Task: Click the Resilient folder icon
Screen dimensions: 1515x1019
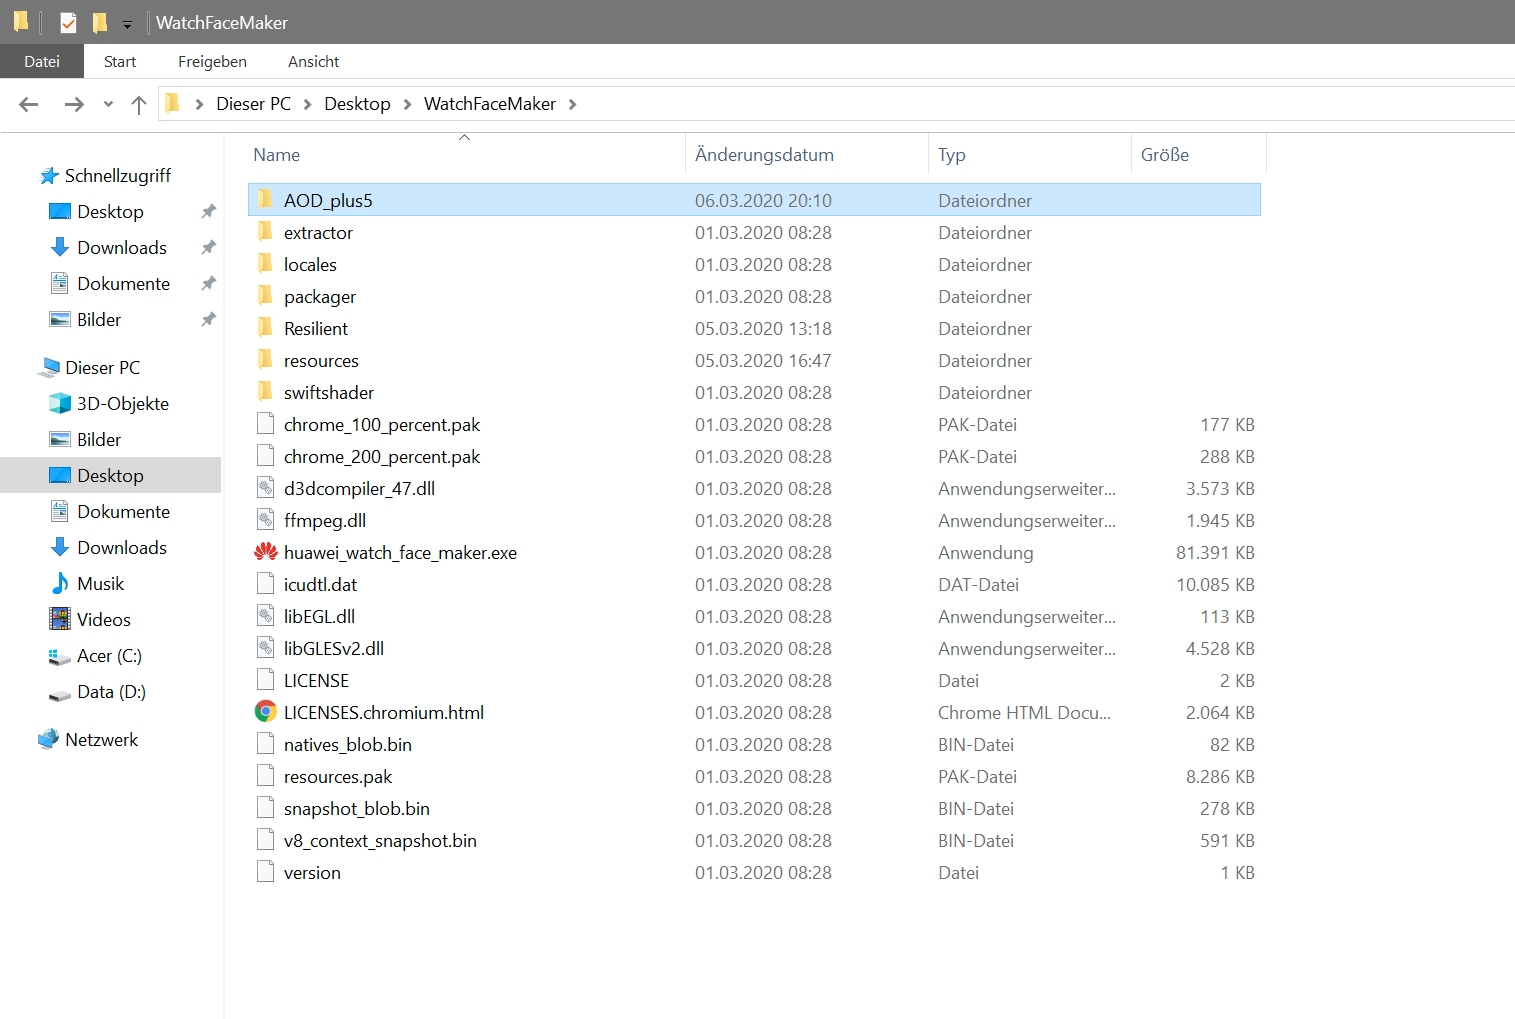Action: pos(265,328)
